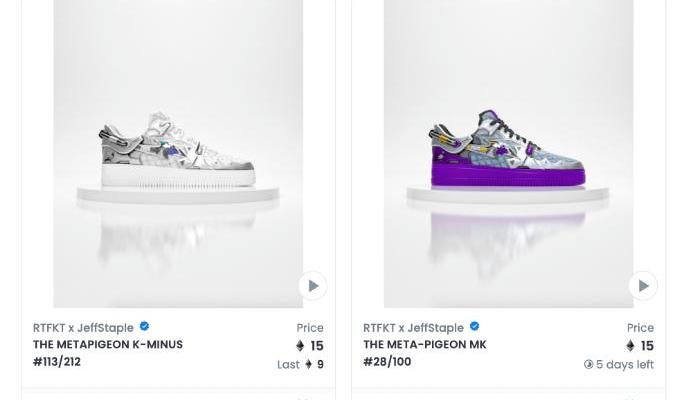Open THE META-PIGEON MK item title
The width and height of the screenshot is (678, 400).
[425, 345]
